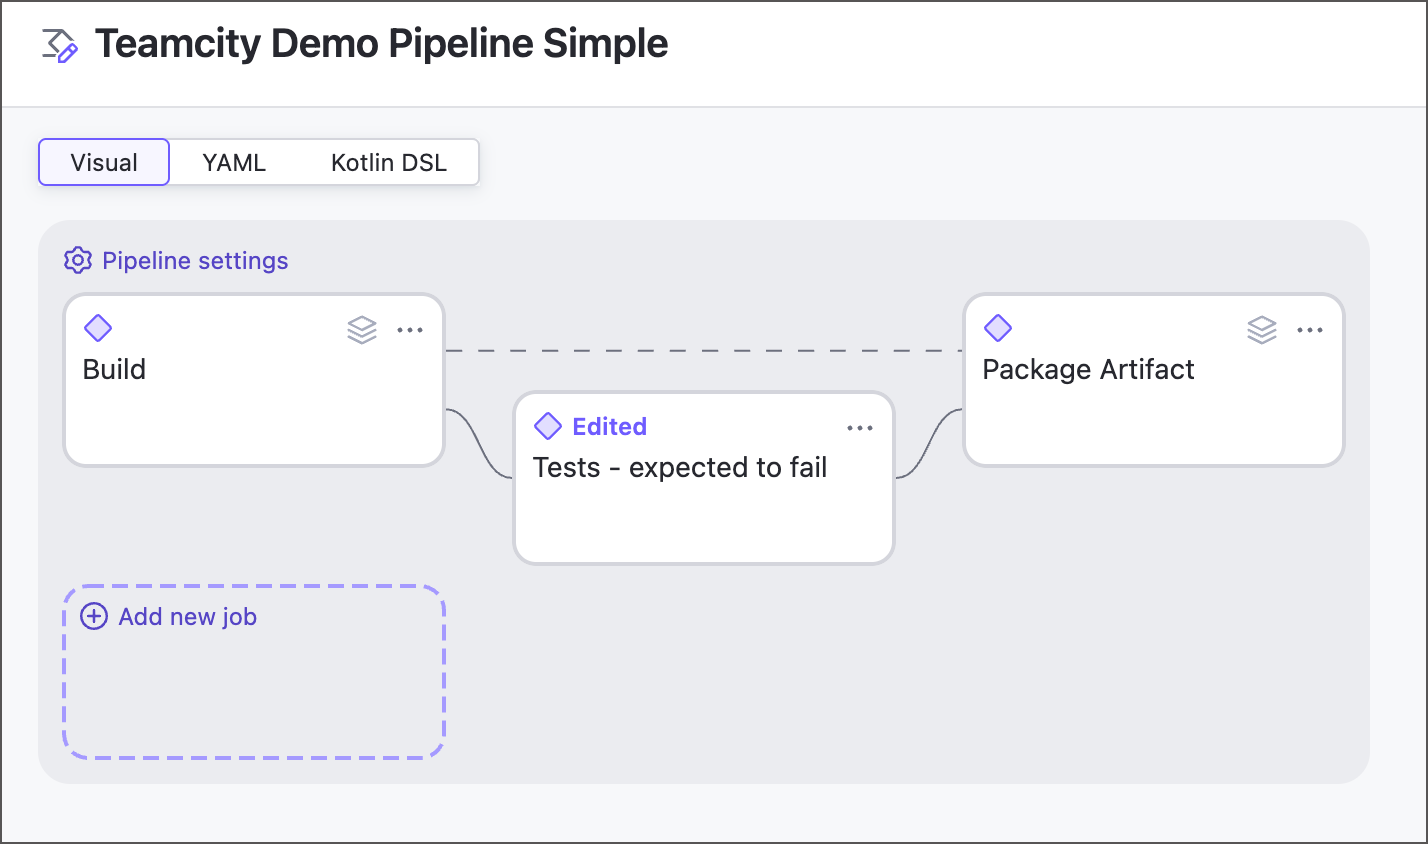Click the diamond icon on Tests job card
1428x844 pixels.
coord(548,426)
